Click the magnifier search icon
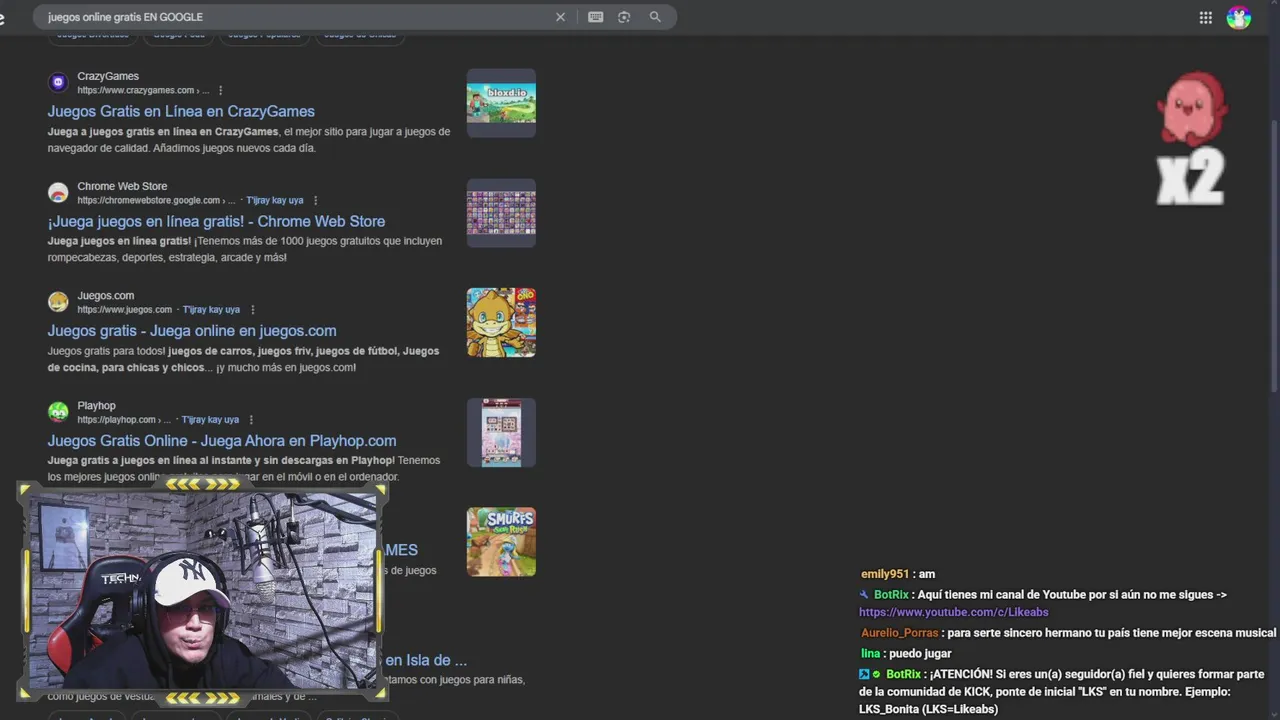Image resolution: width=1280 pixels, height=720 pixels. coord(655,17)
